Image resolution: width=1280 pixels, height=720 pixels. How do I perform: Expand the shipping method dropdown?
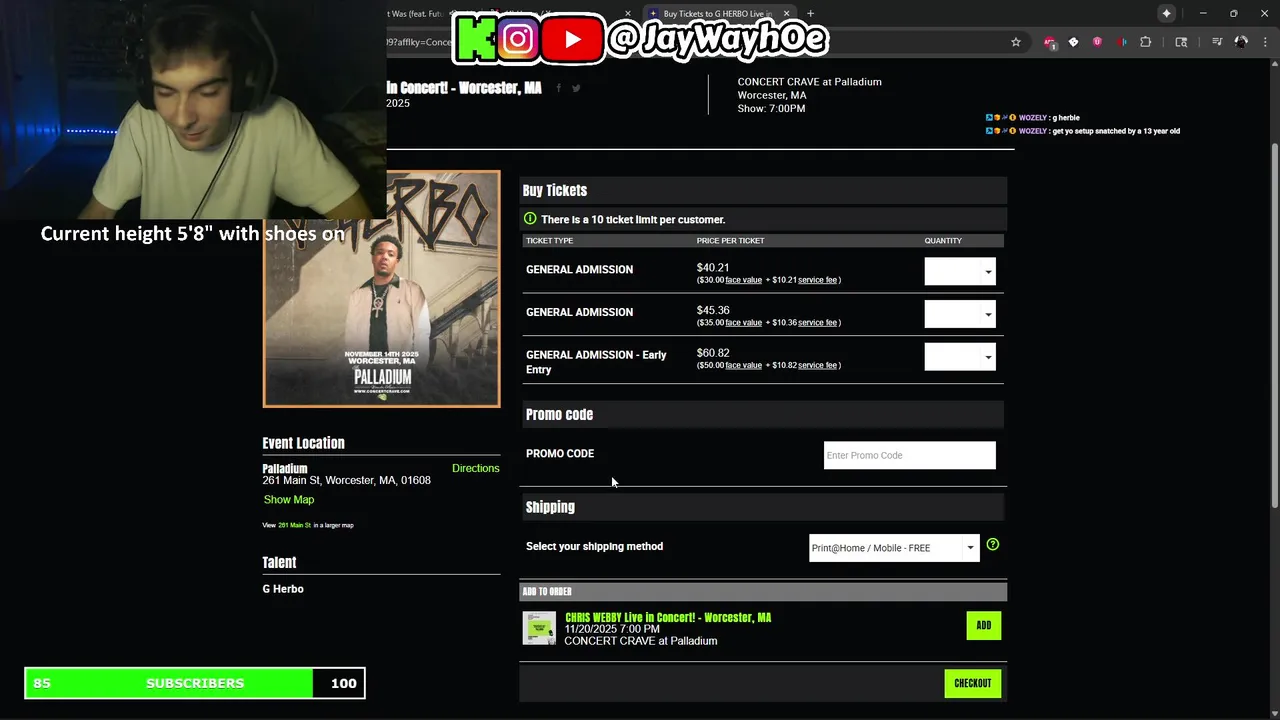coord(894,547)
